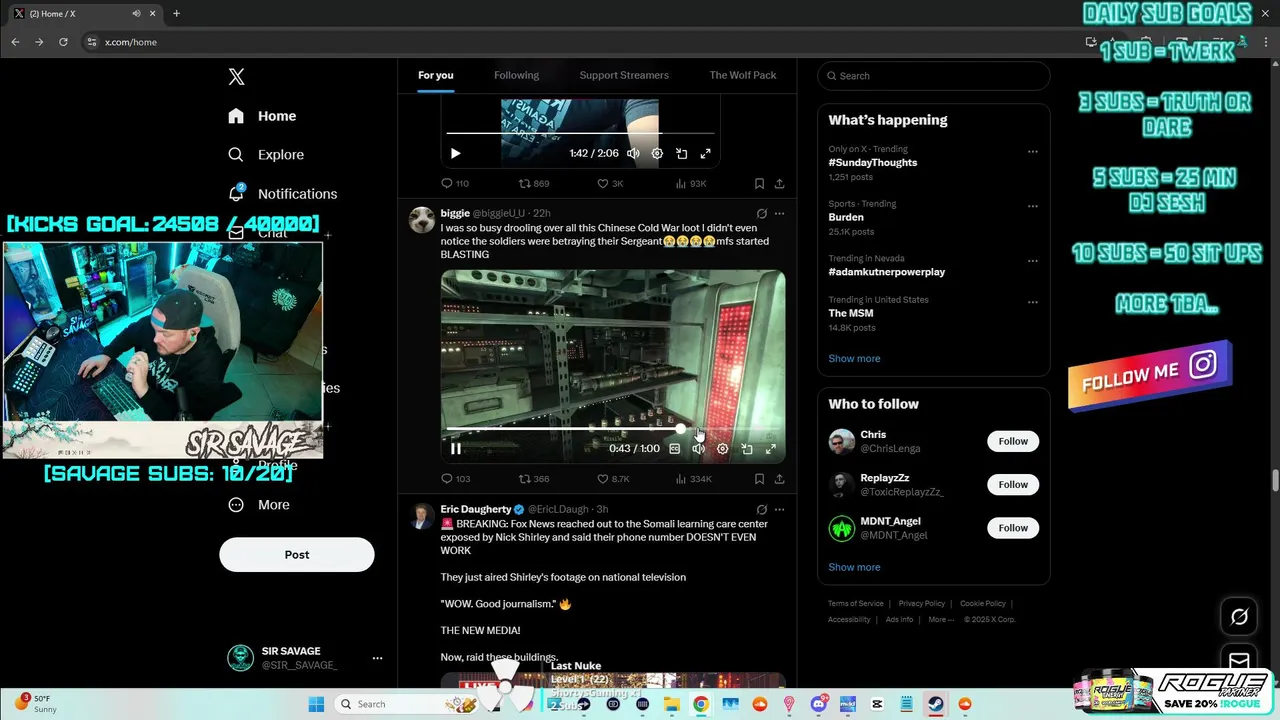Open more options for The MSM trend
Image resolution: width=1280 pixels, height=720 pixels.
point(1033,303)
